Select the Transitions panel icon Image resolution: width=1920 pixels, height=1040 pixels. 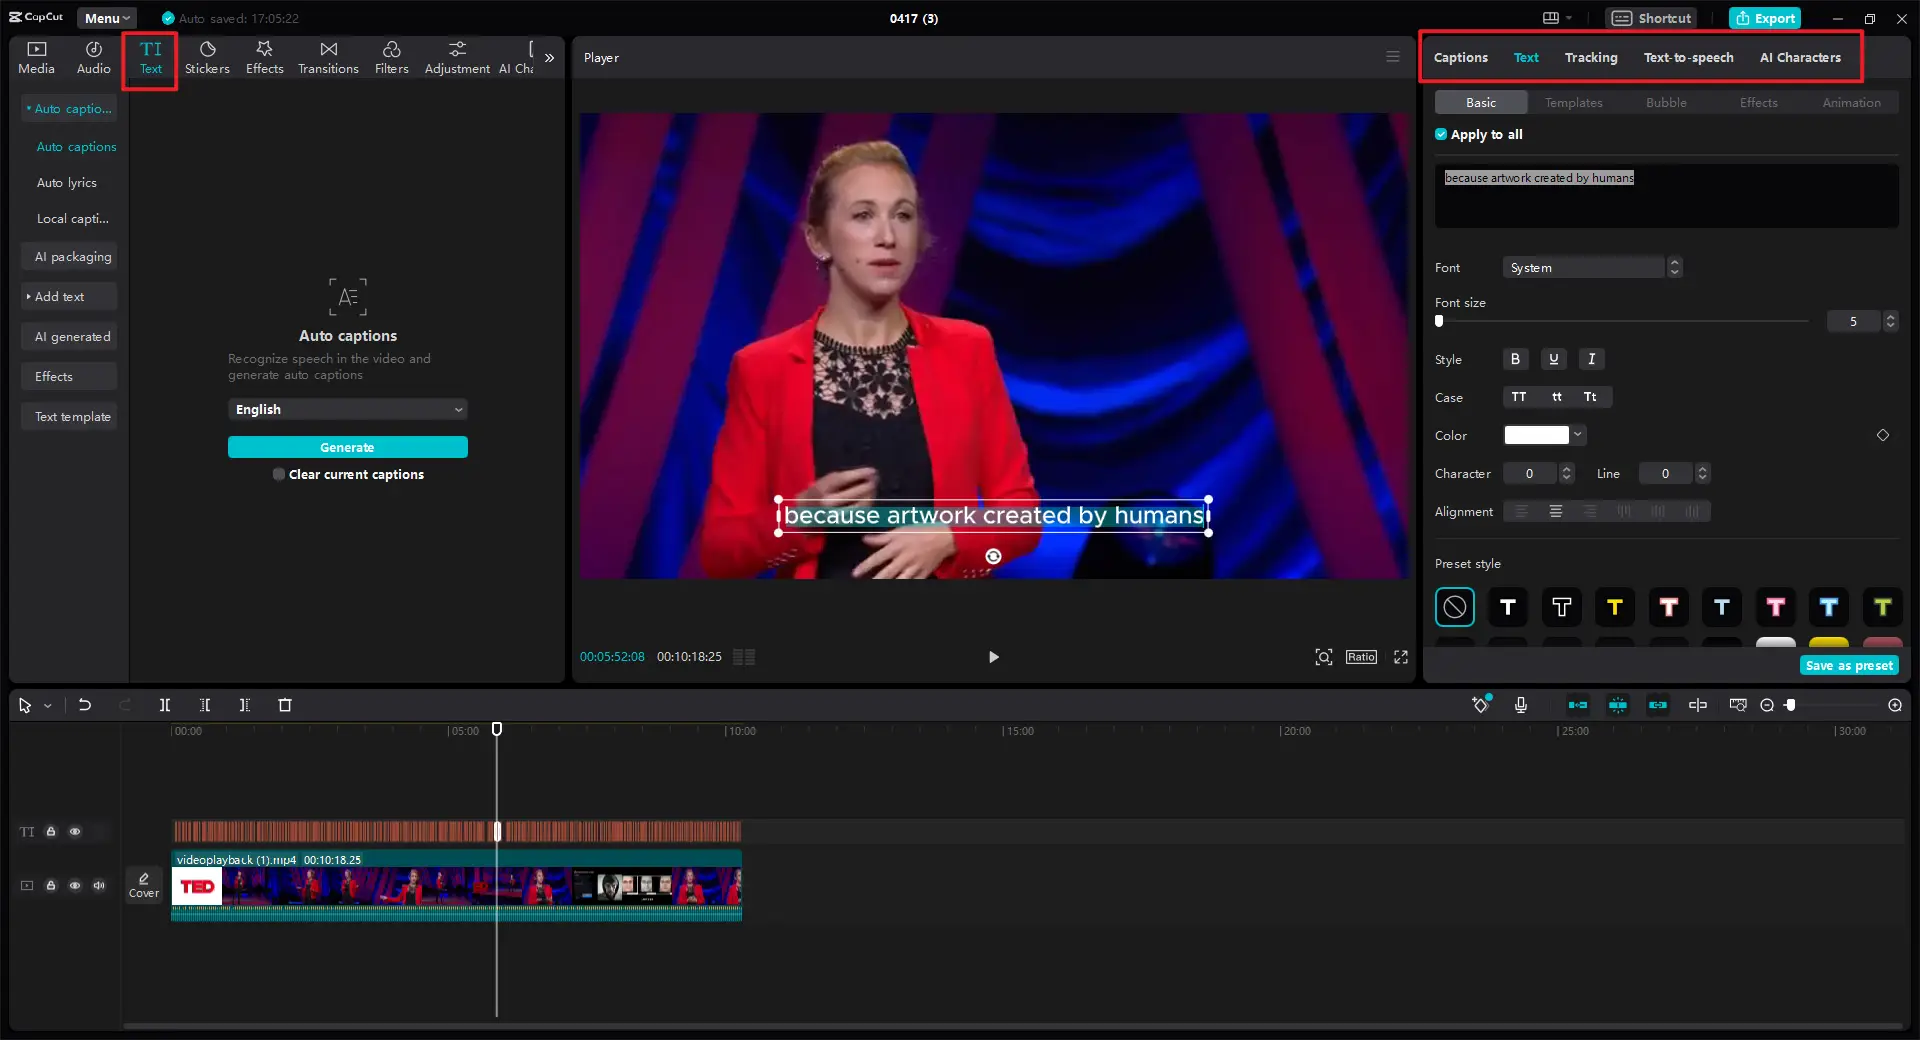coord(328,57)
